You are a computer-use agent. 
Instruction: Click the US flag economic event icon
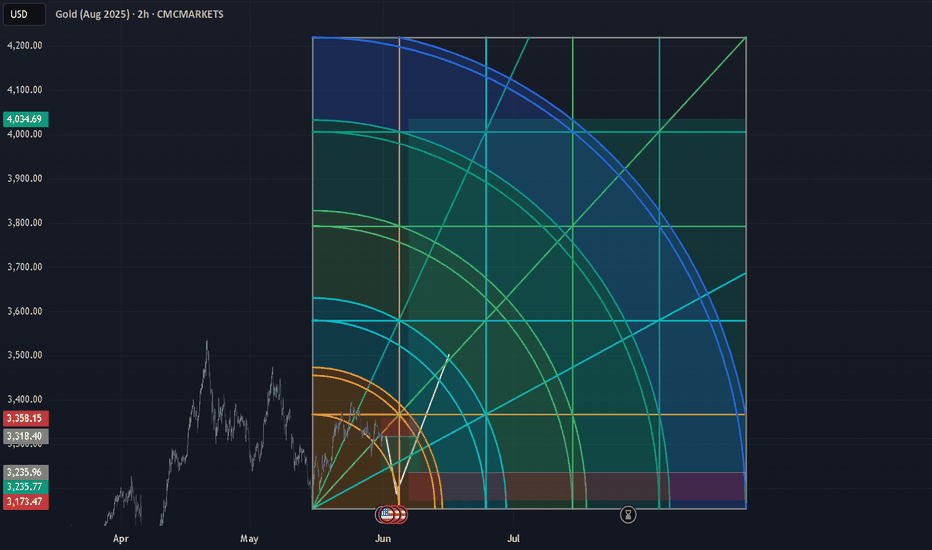[387, 514]
